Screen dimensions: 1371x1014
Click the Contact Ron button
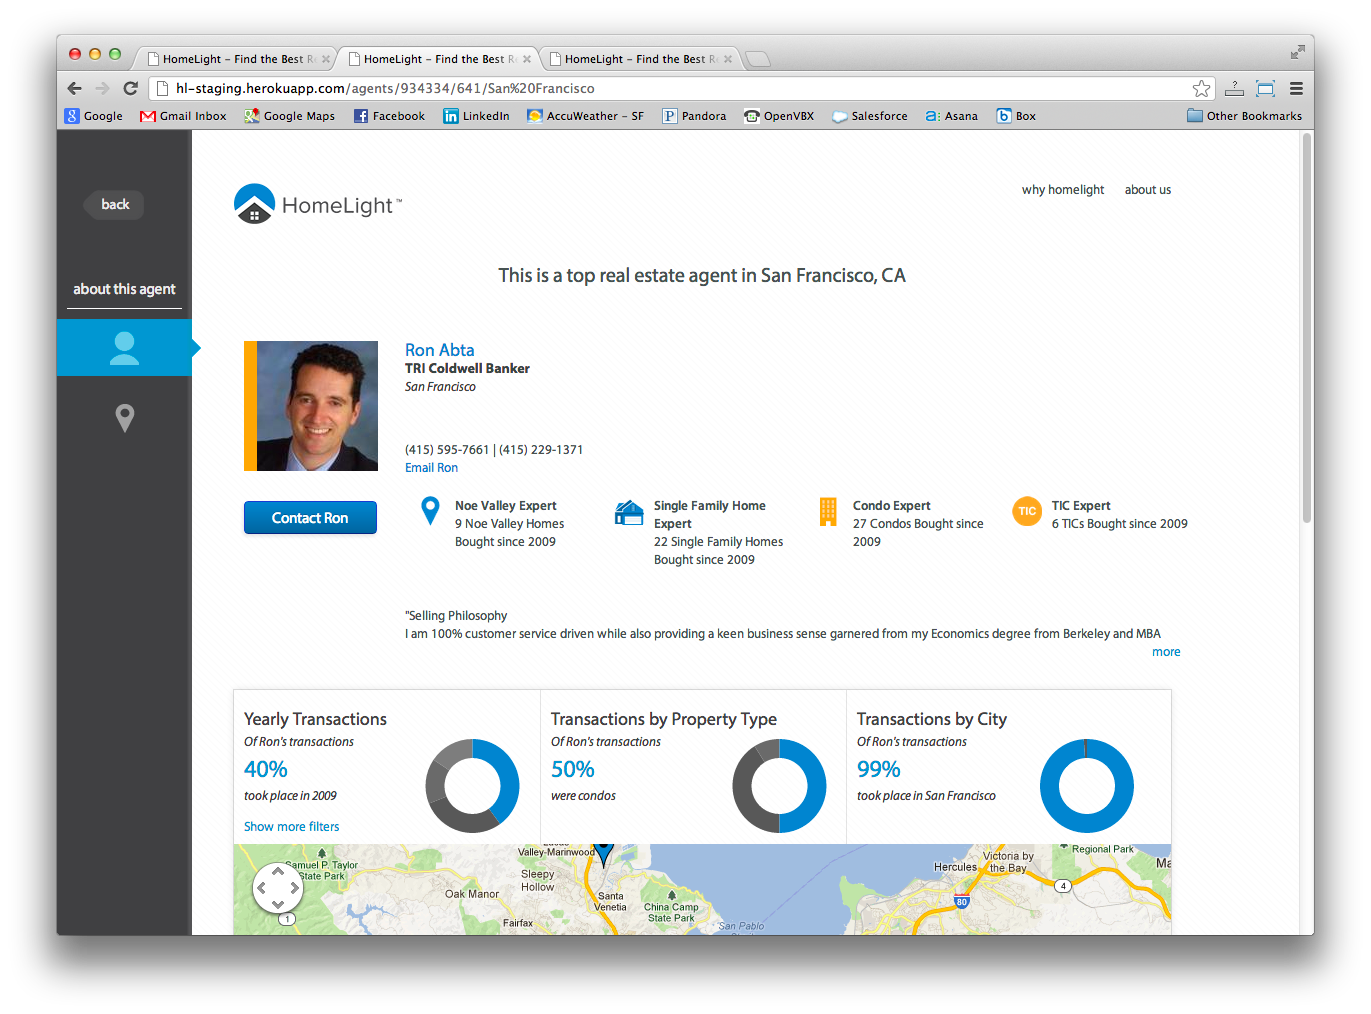[310, 518]
